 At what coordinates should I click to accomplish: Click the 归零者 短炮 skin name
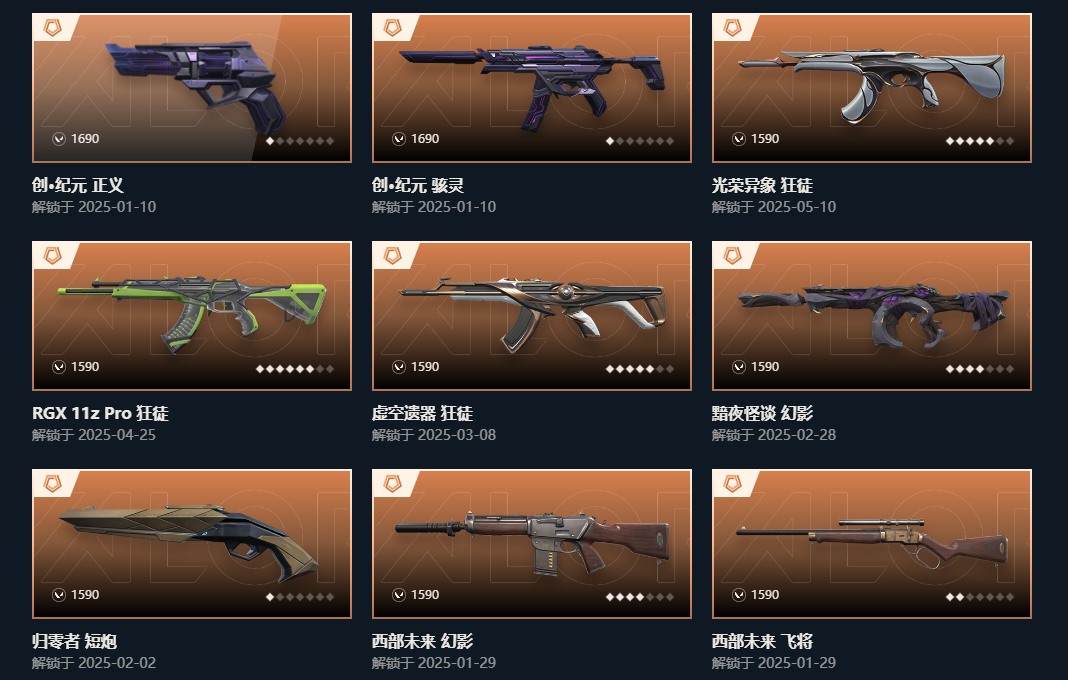pyautogui.click(x=74, y=641)
